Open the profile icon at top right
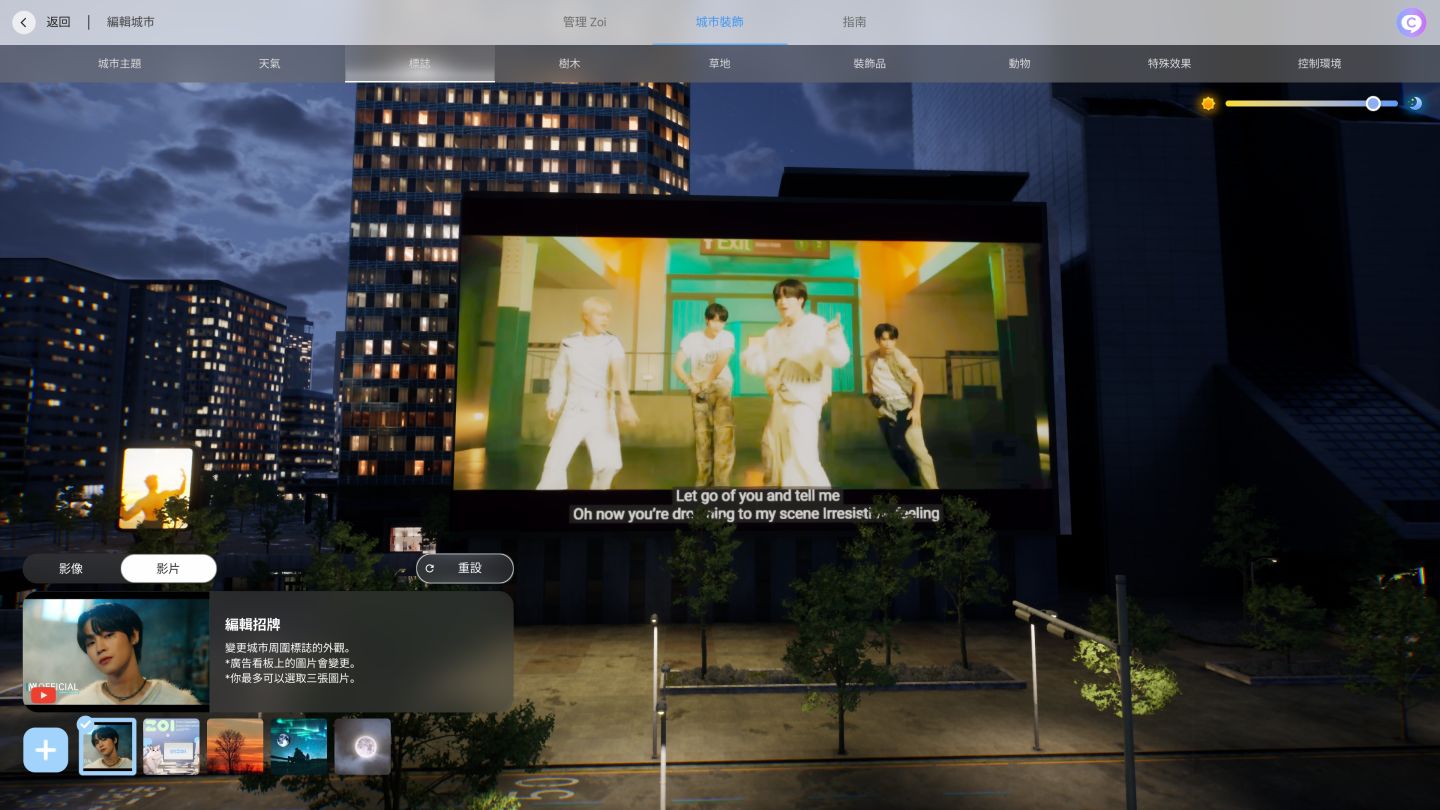Image resolution: width=1440 pixels, height=810 pixels. pyautogui.click(x=1411, y=23)
